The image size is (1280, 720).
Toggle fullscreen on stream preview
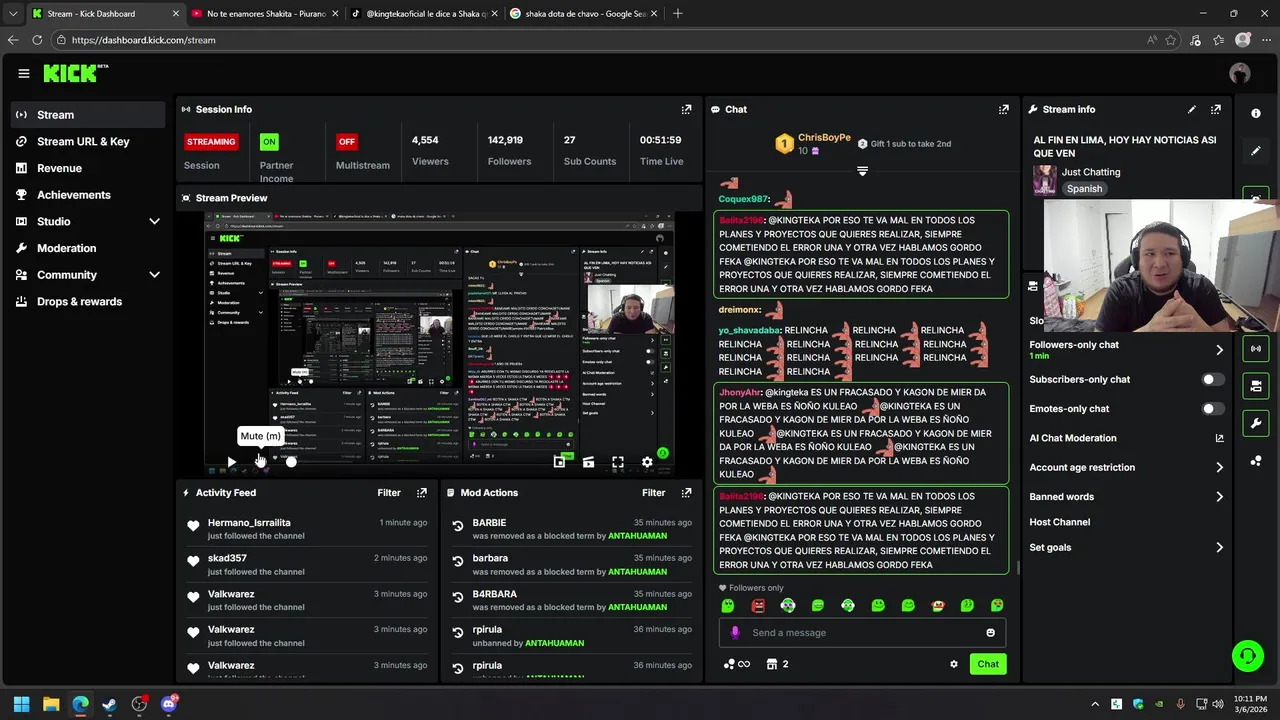(x=618, y=462)
